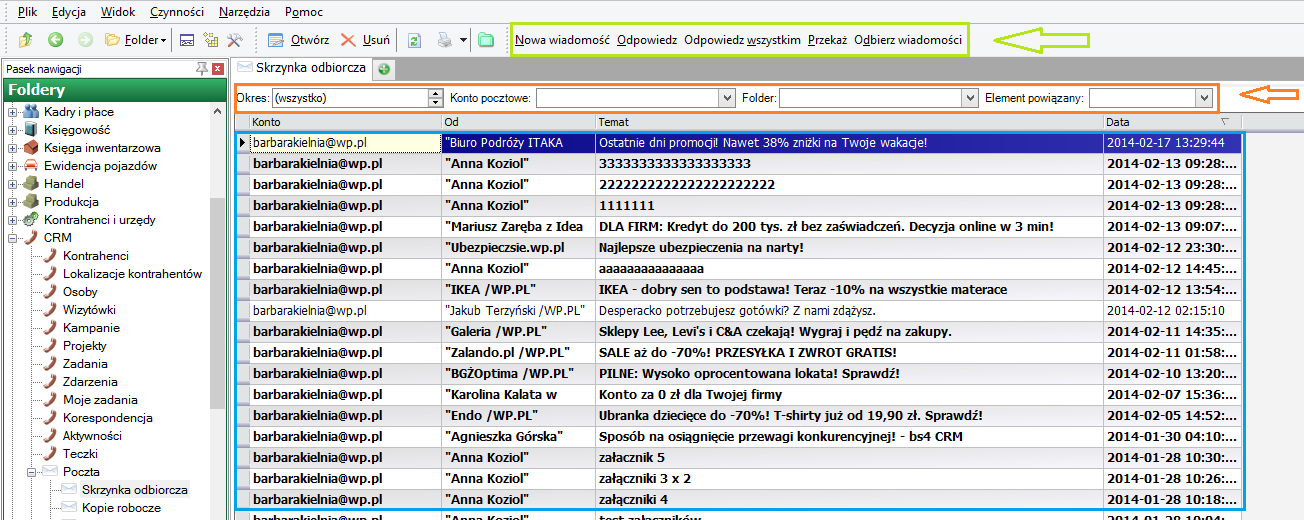Click the Odpowiedz reply button
This screenshot has height=520, width=1304.
[647, 40]
